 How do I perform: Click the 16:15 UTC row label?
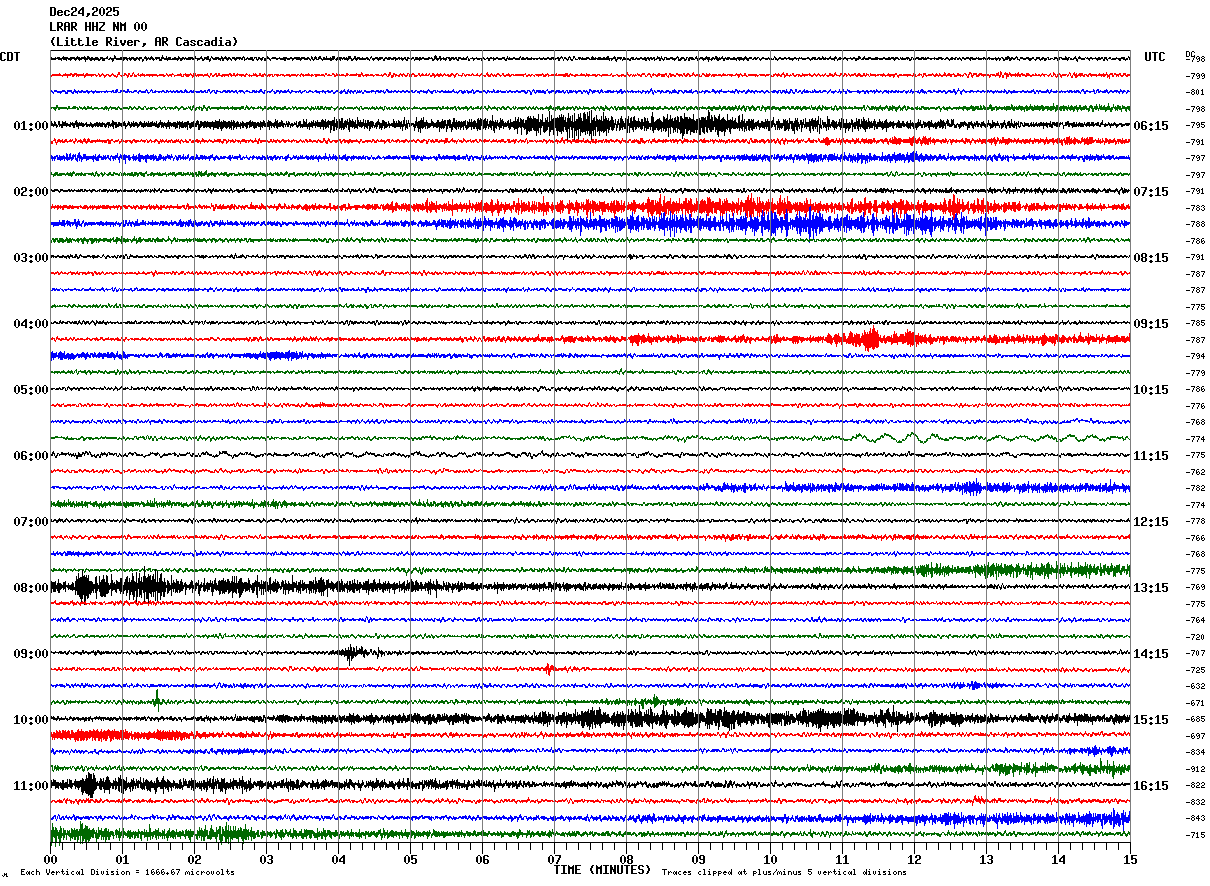[1152, 786]
